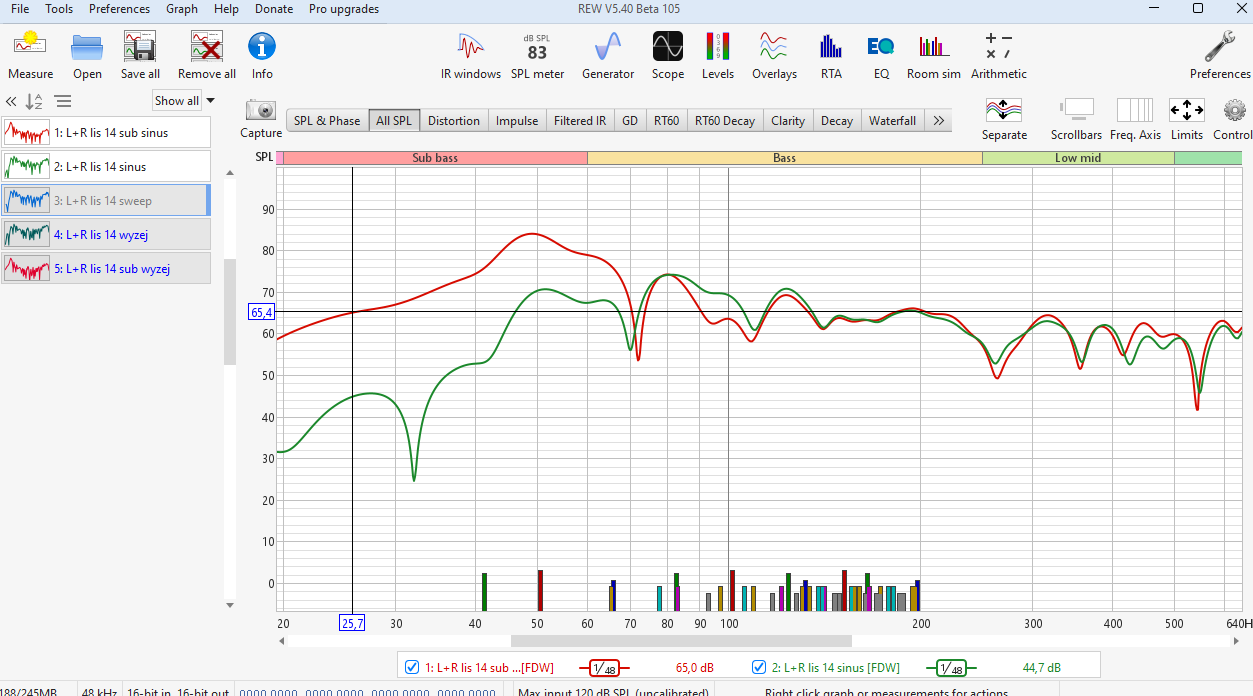Viewport: 1253px width, 696px height.
Task: Click the Remove all icon
Action: [207, 54]
